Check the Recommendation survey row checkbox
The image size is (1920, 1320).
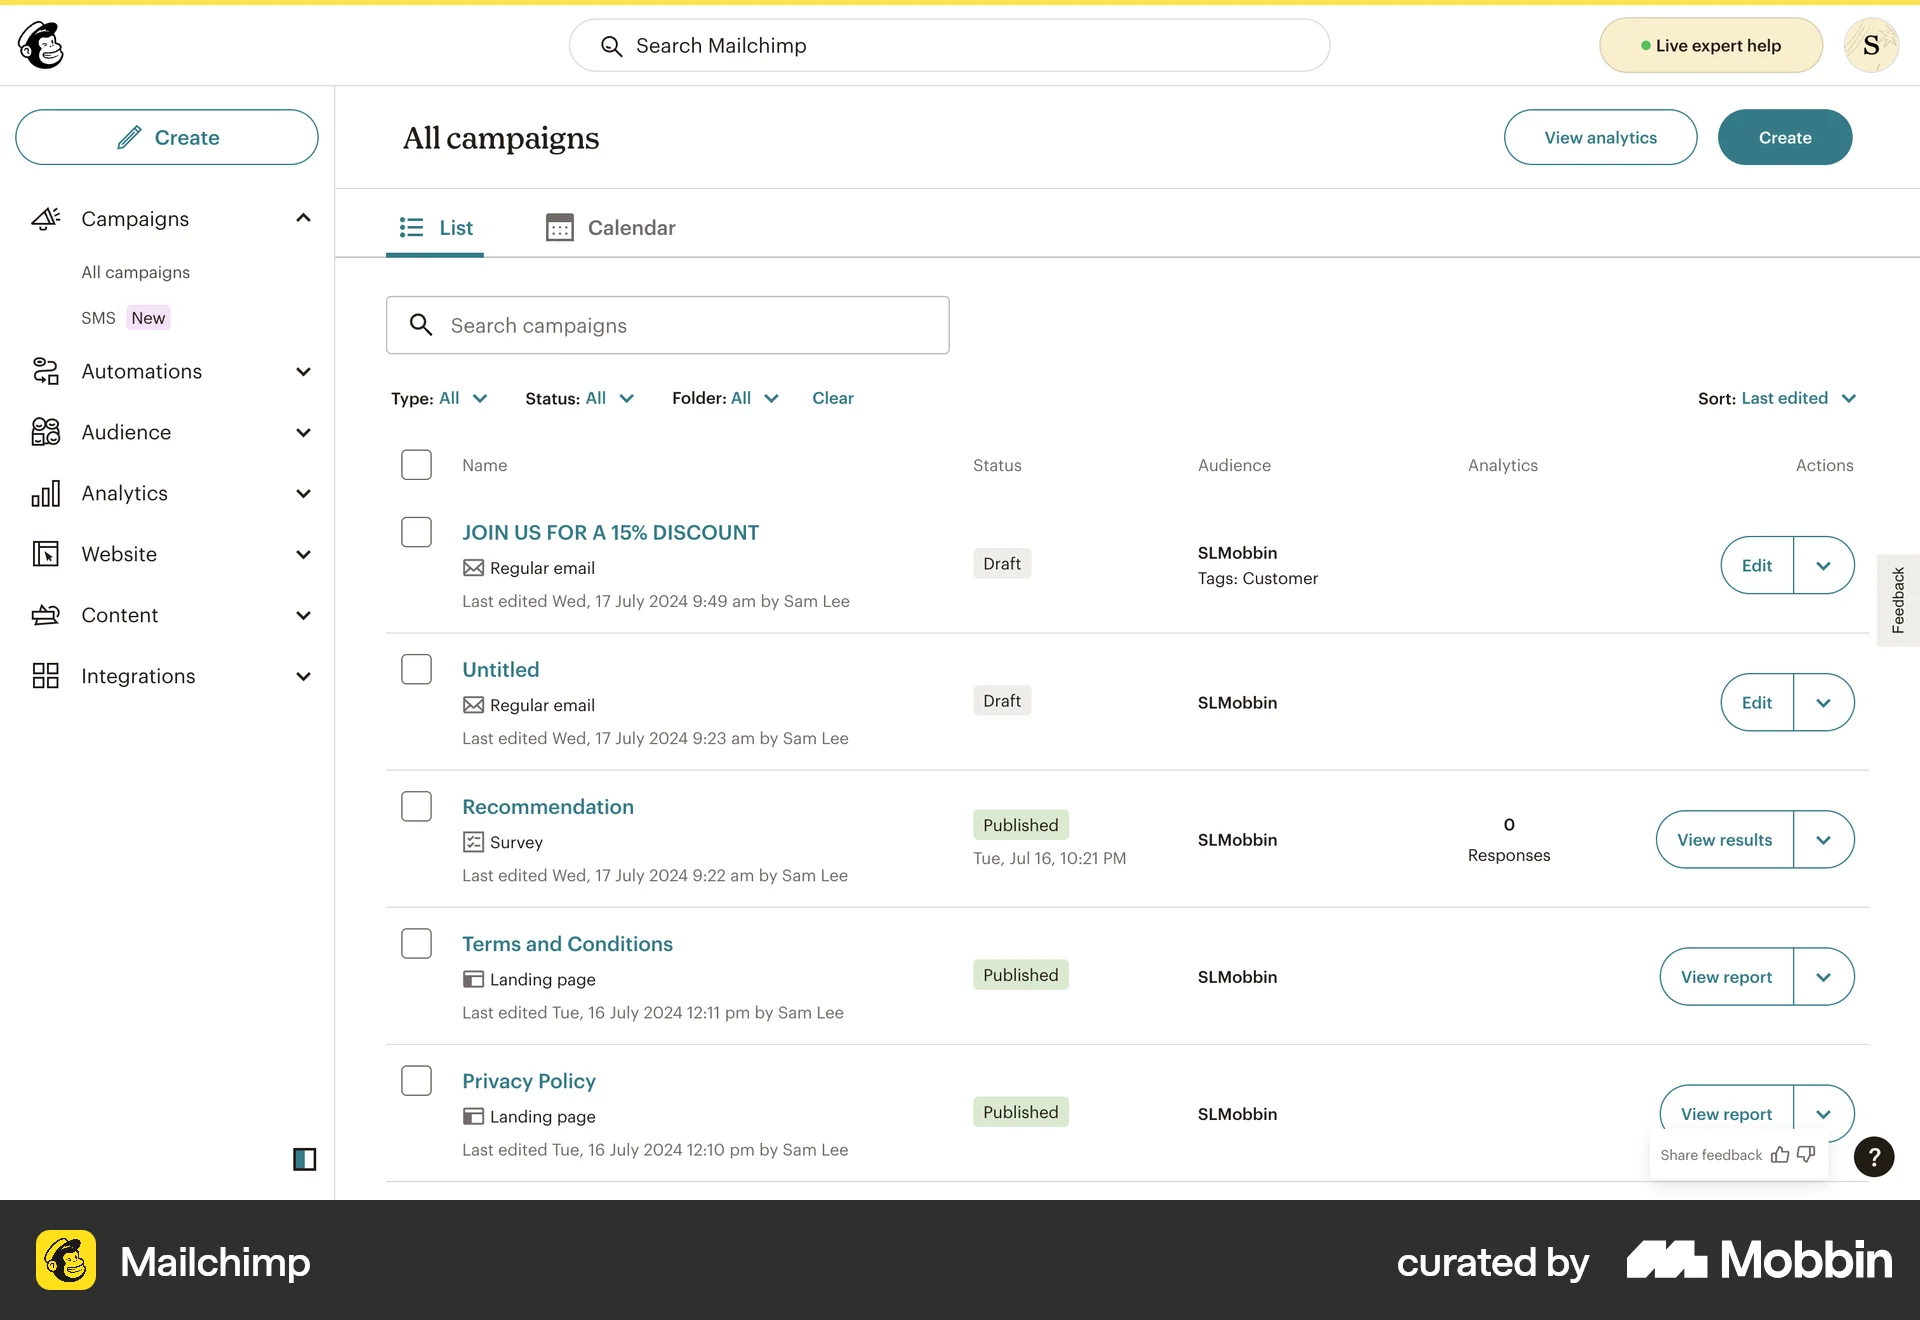[x=416, y=806]
